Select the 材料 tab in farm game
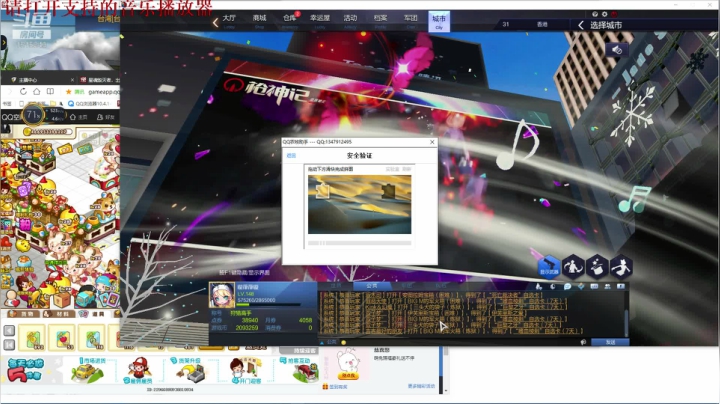 [x=57, y=314]
